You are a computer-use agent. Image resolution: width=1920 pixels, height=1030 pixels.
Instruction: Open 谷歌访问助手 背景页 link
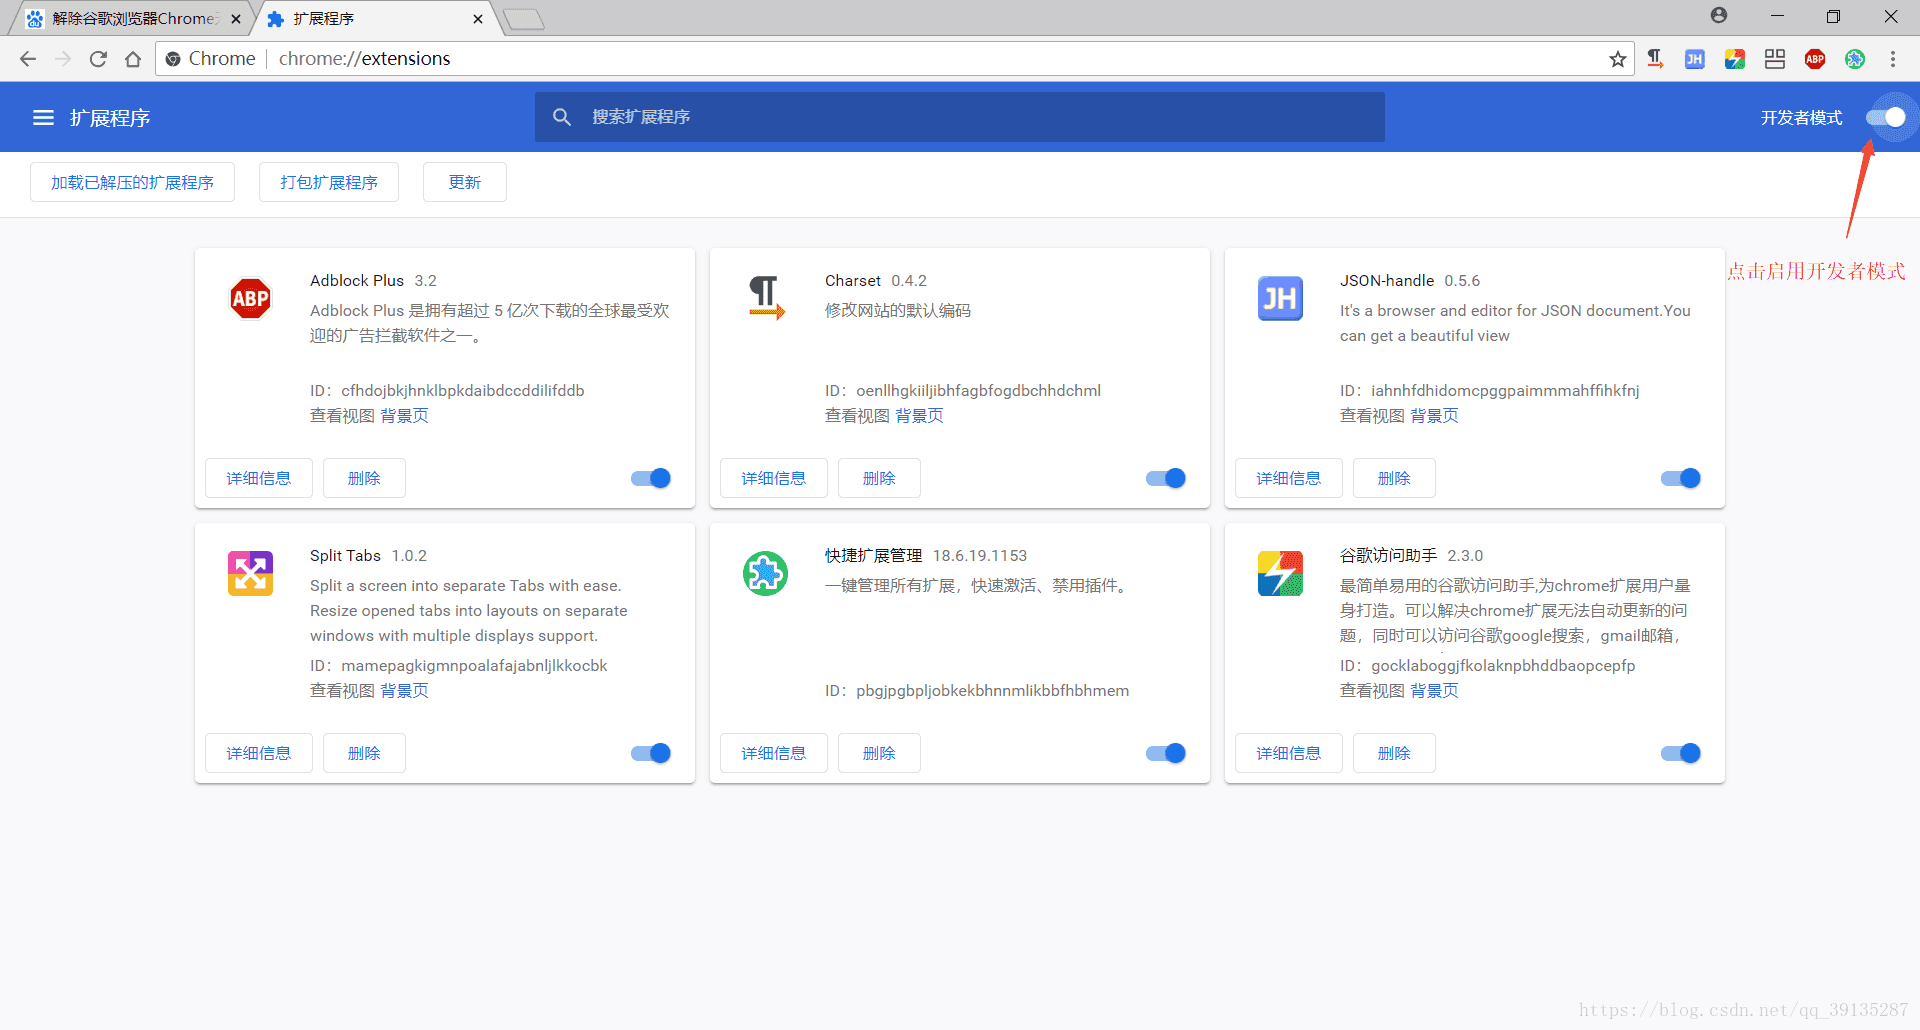pyautogui.click(x=1434, y=691)
